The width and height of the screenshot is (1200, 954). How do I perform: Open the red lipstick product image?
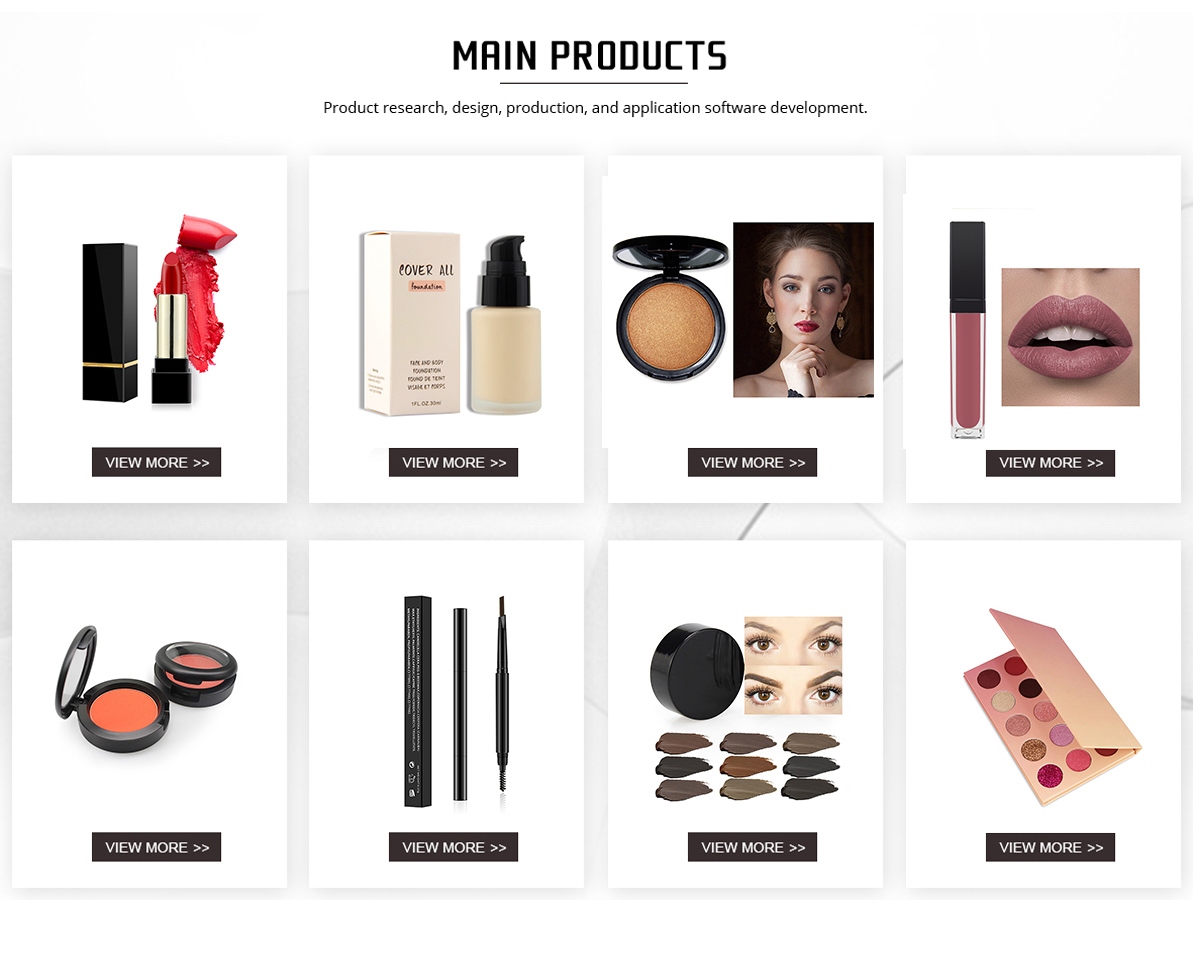tap(159, 310)
